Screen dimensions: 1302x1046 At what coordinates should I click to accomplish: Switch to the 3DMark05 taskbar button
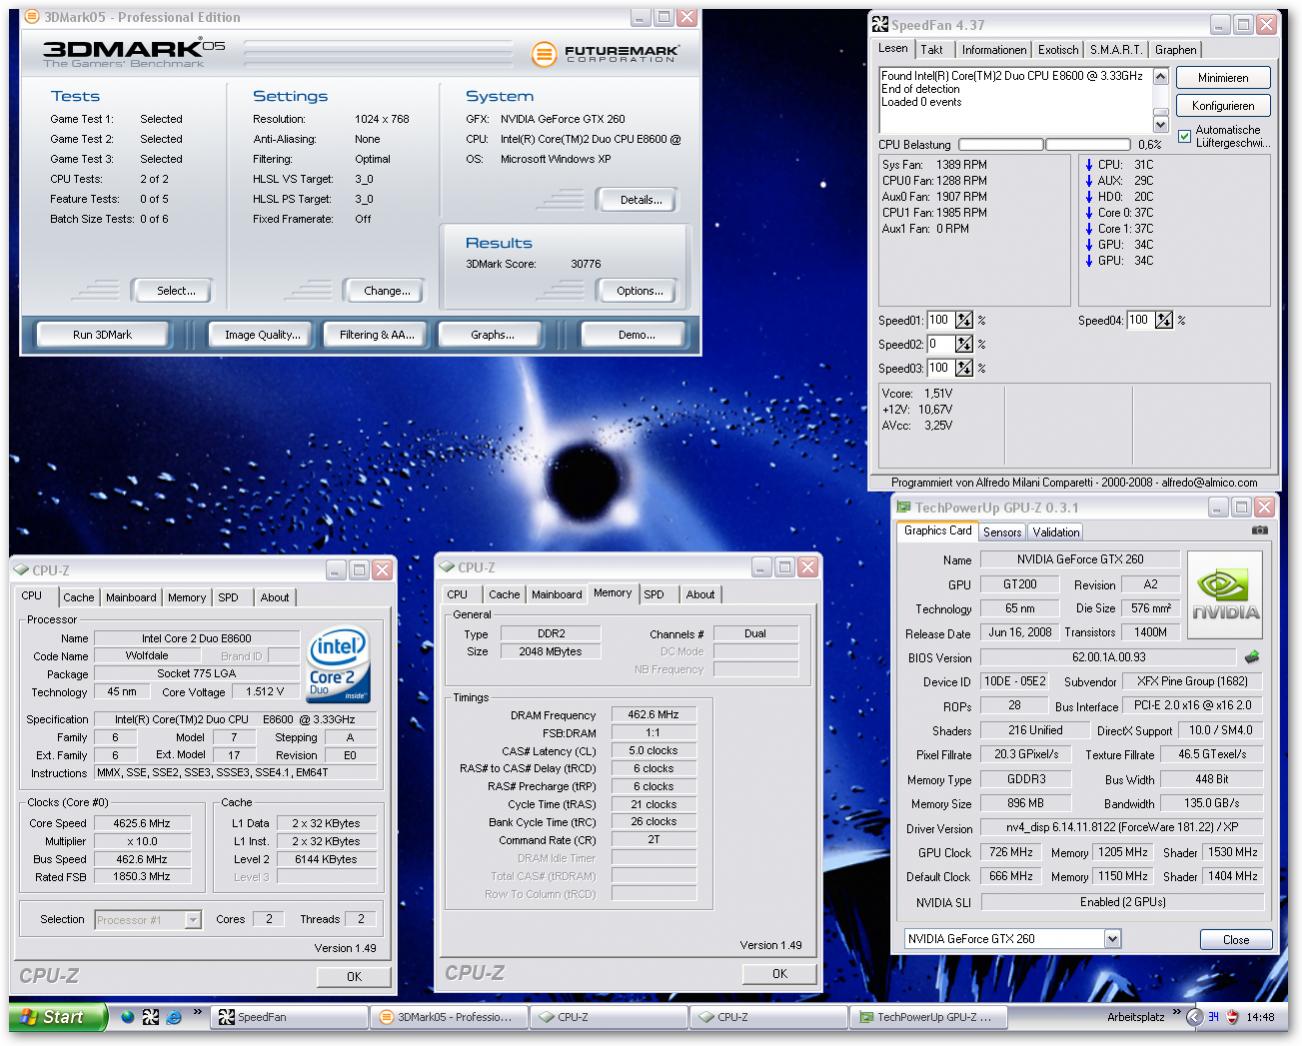click(x=447, y=1017)
